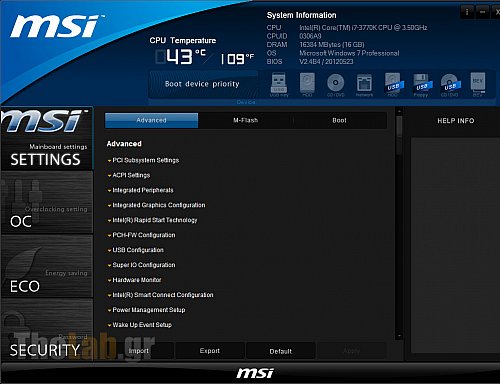Click the scrollbar up arrow
500x384 pixels.
[399, 111]
